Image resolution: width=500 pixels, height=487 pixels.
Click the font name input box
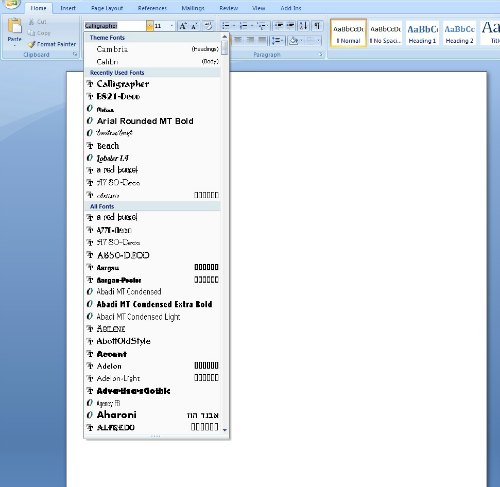coord(115,26)
